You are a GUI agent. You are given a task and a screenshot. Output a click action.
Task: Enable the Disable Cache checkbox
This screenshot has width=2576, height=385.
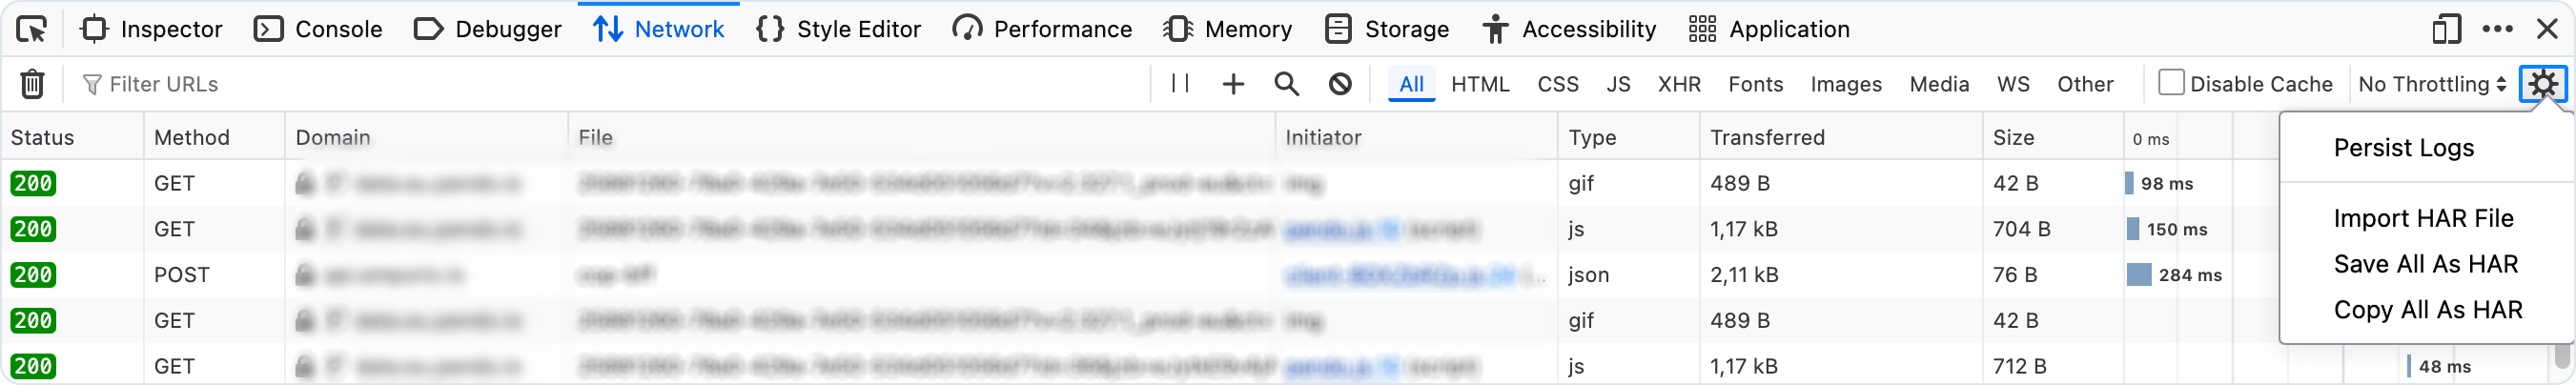coord(2171,83)
